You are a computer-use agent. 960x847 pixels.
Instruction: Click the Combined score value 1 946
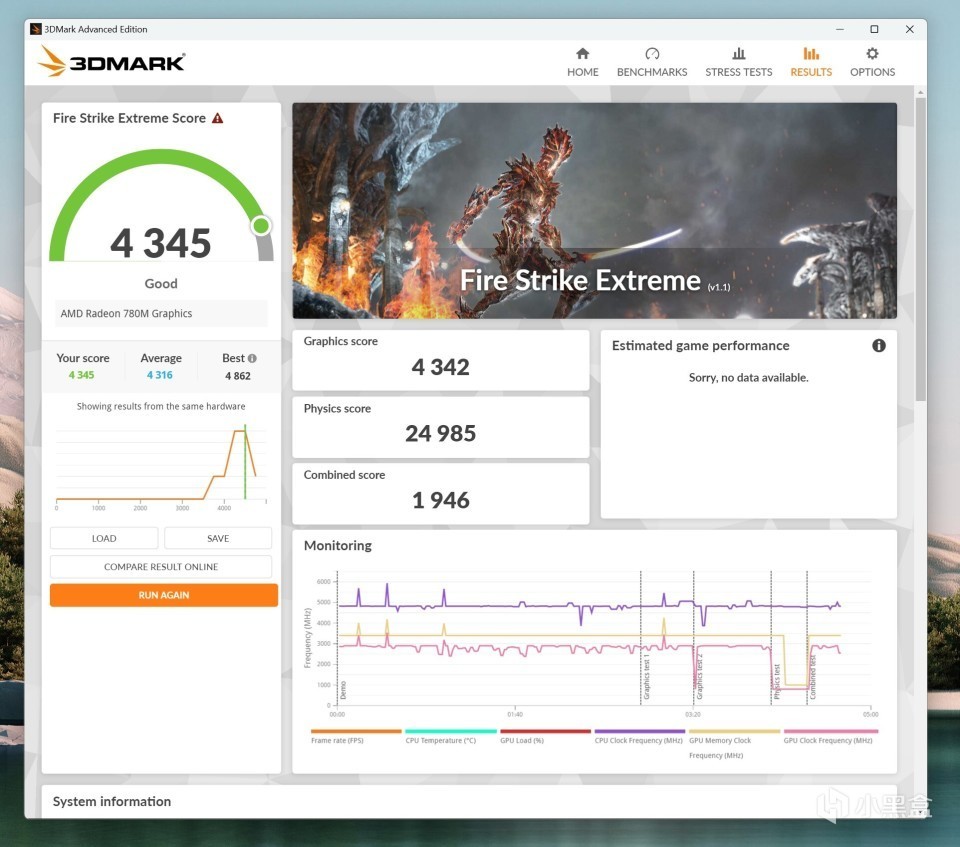(x=440, y=500)
